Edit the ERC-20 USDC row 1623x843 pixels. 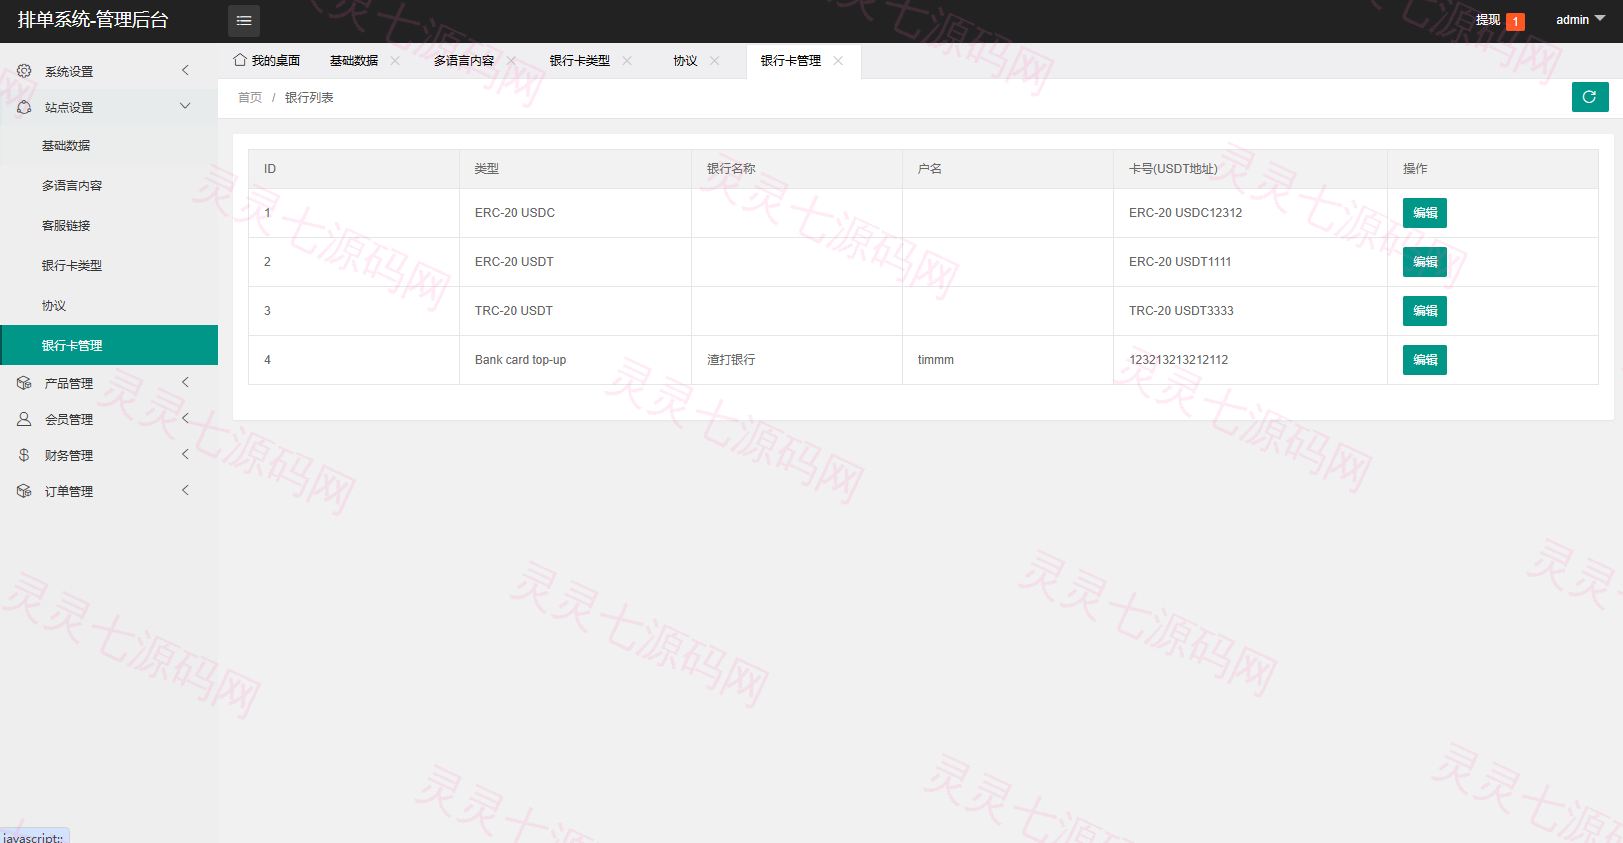1425,213
